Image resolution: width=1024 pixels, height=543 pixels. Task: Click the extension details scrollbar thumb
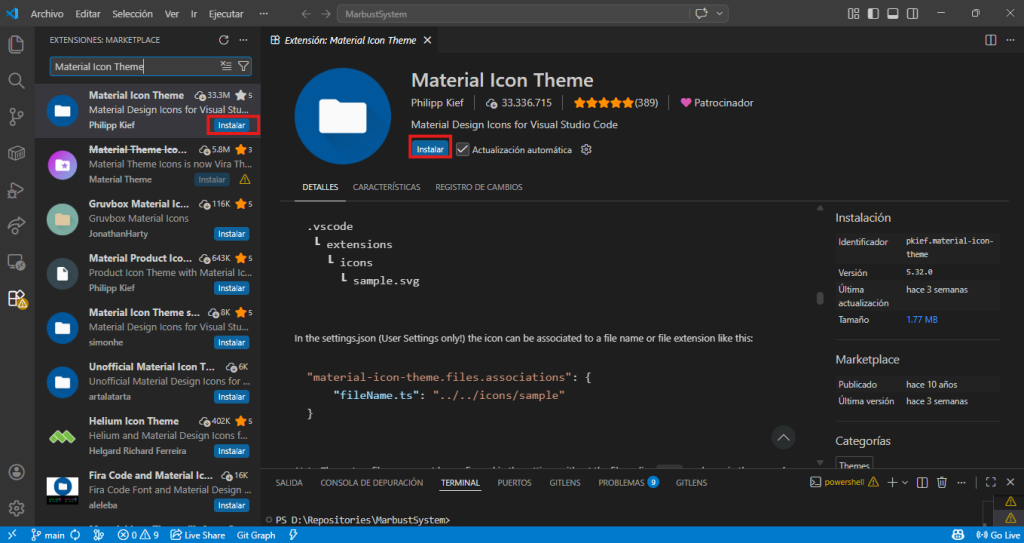tap(820, 299)
